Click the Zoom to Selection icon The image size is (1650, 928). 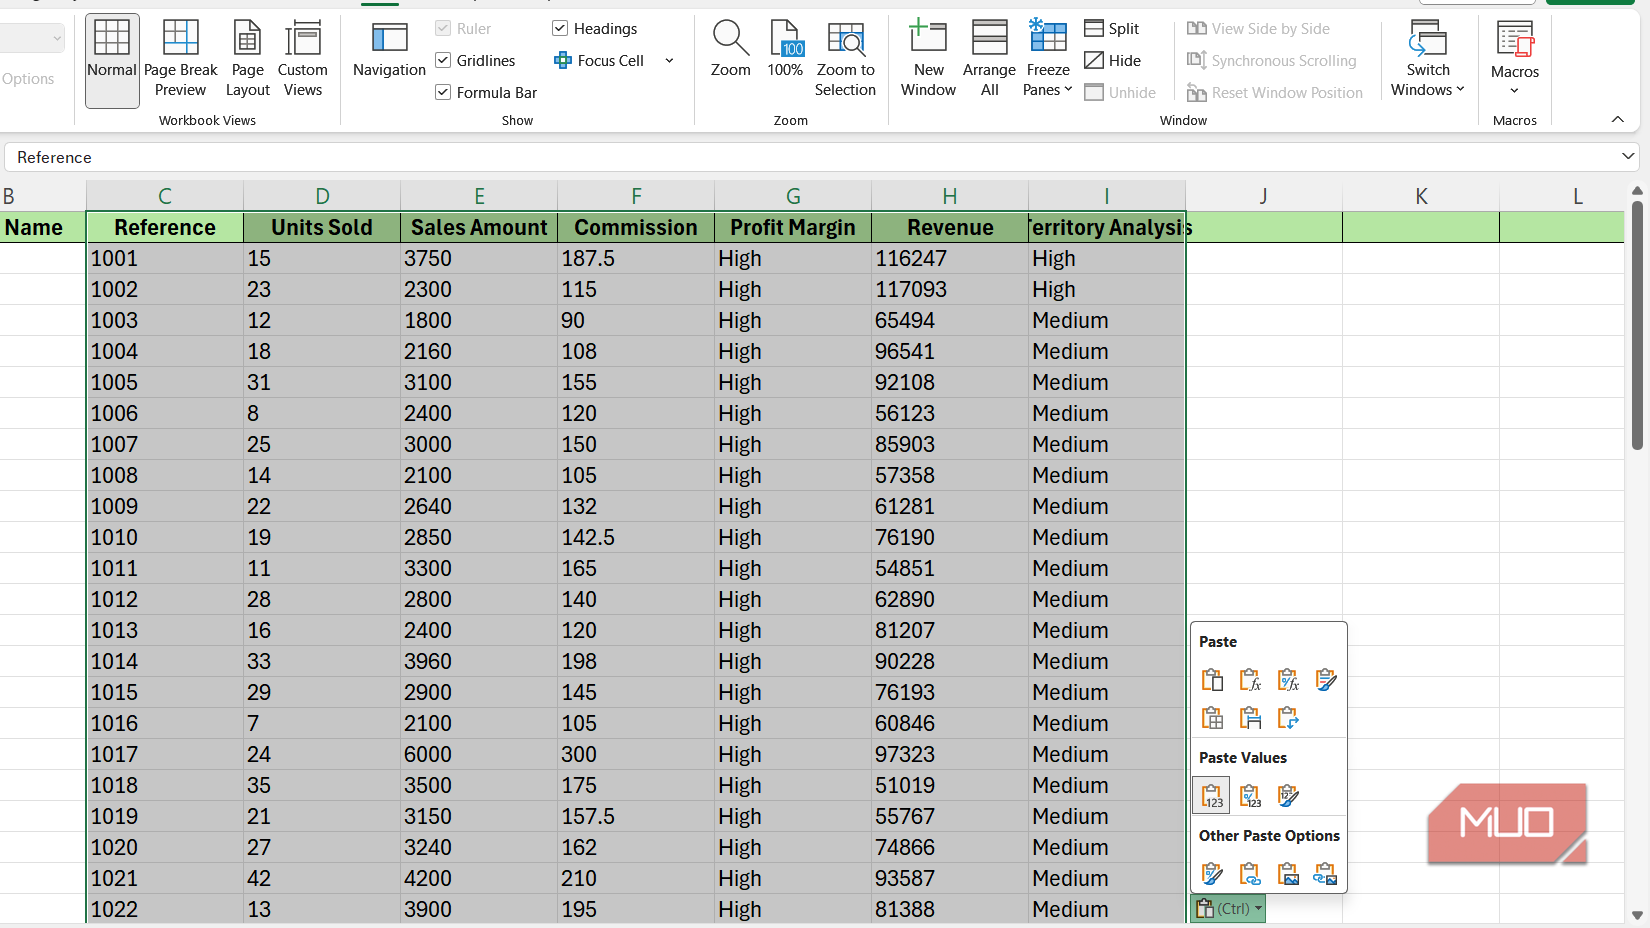pos(845,60)
